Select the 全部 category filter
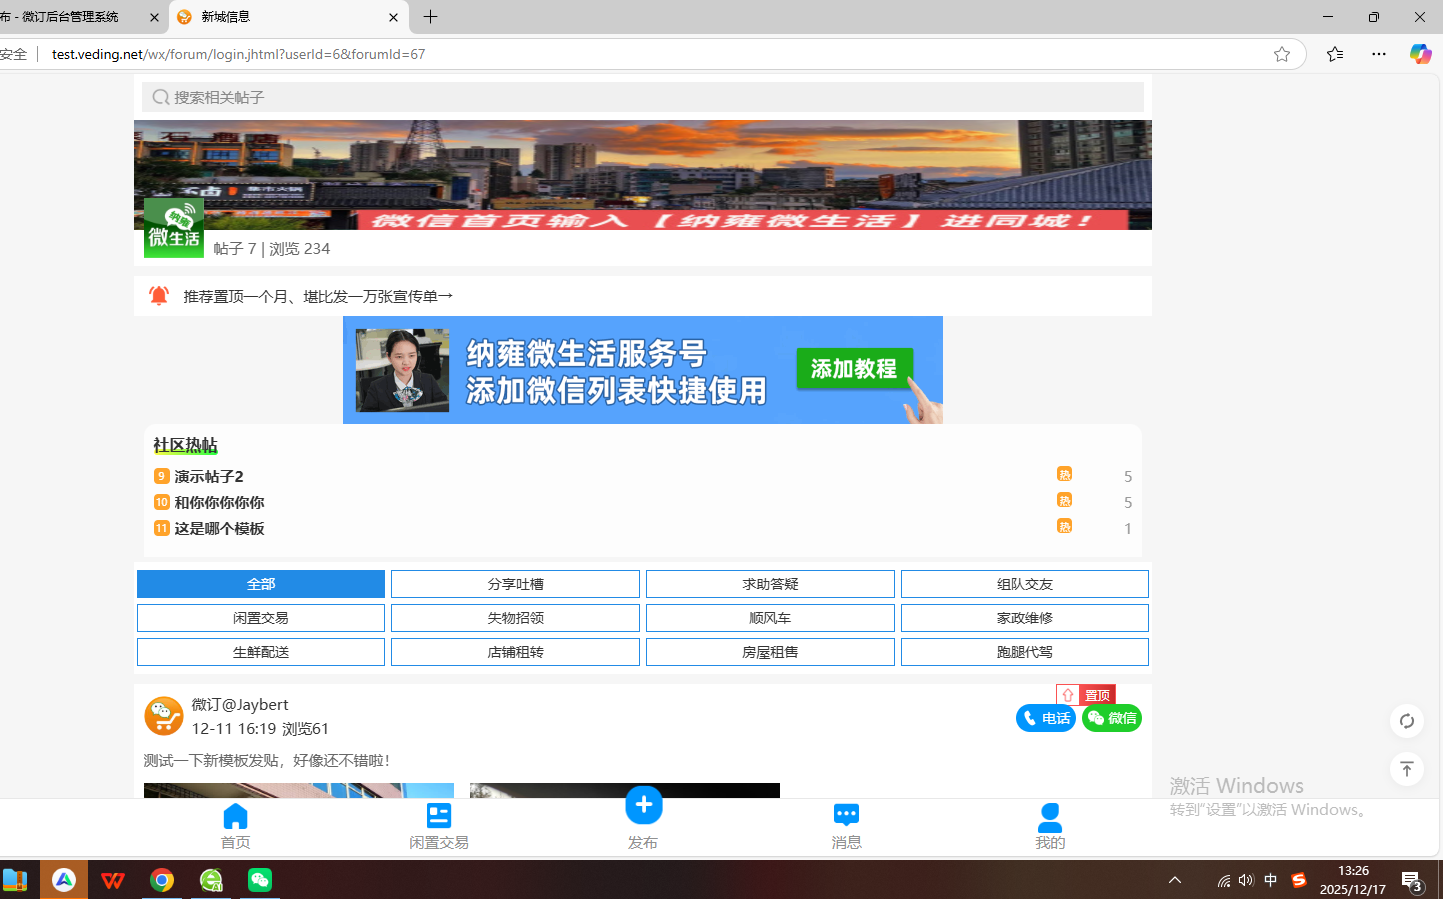Screen dimensions: 1443x899 coord(261,584)
